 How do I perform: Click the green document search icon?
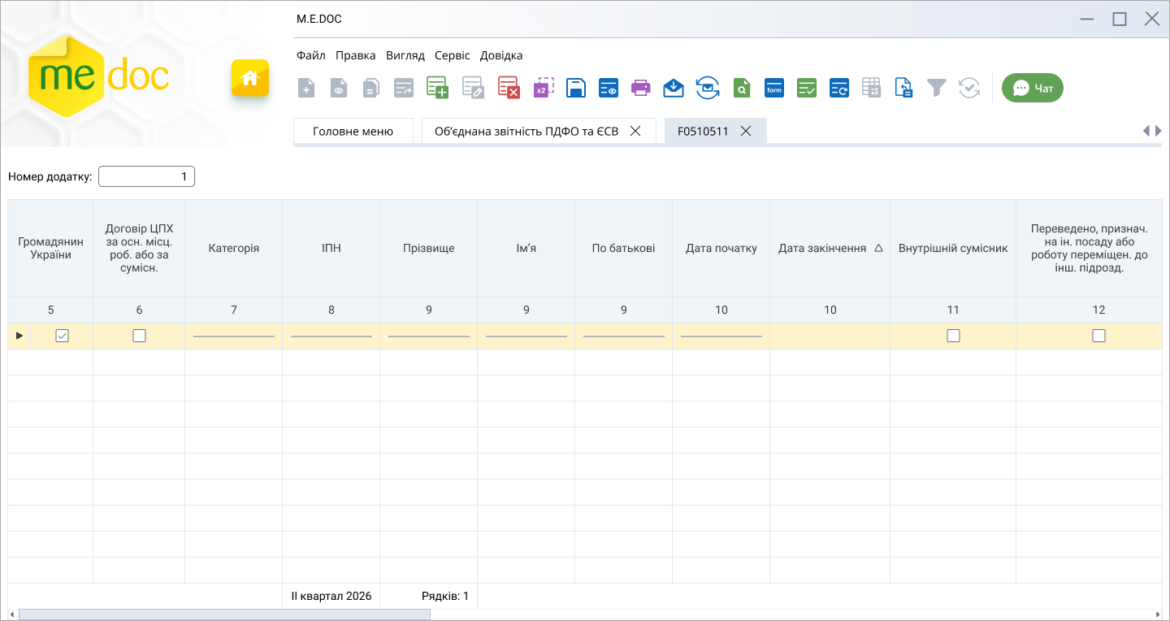click(741, 88)
